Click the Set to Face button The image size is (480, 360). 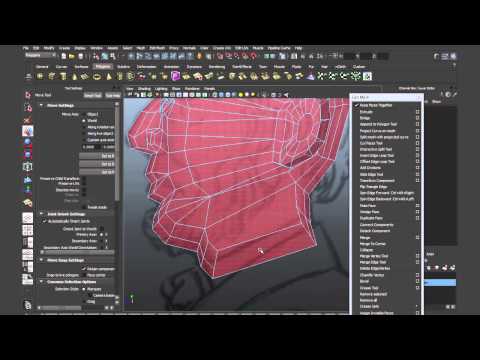pos(97,172)
